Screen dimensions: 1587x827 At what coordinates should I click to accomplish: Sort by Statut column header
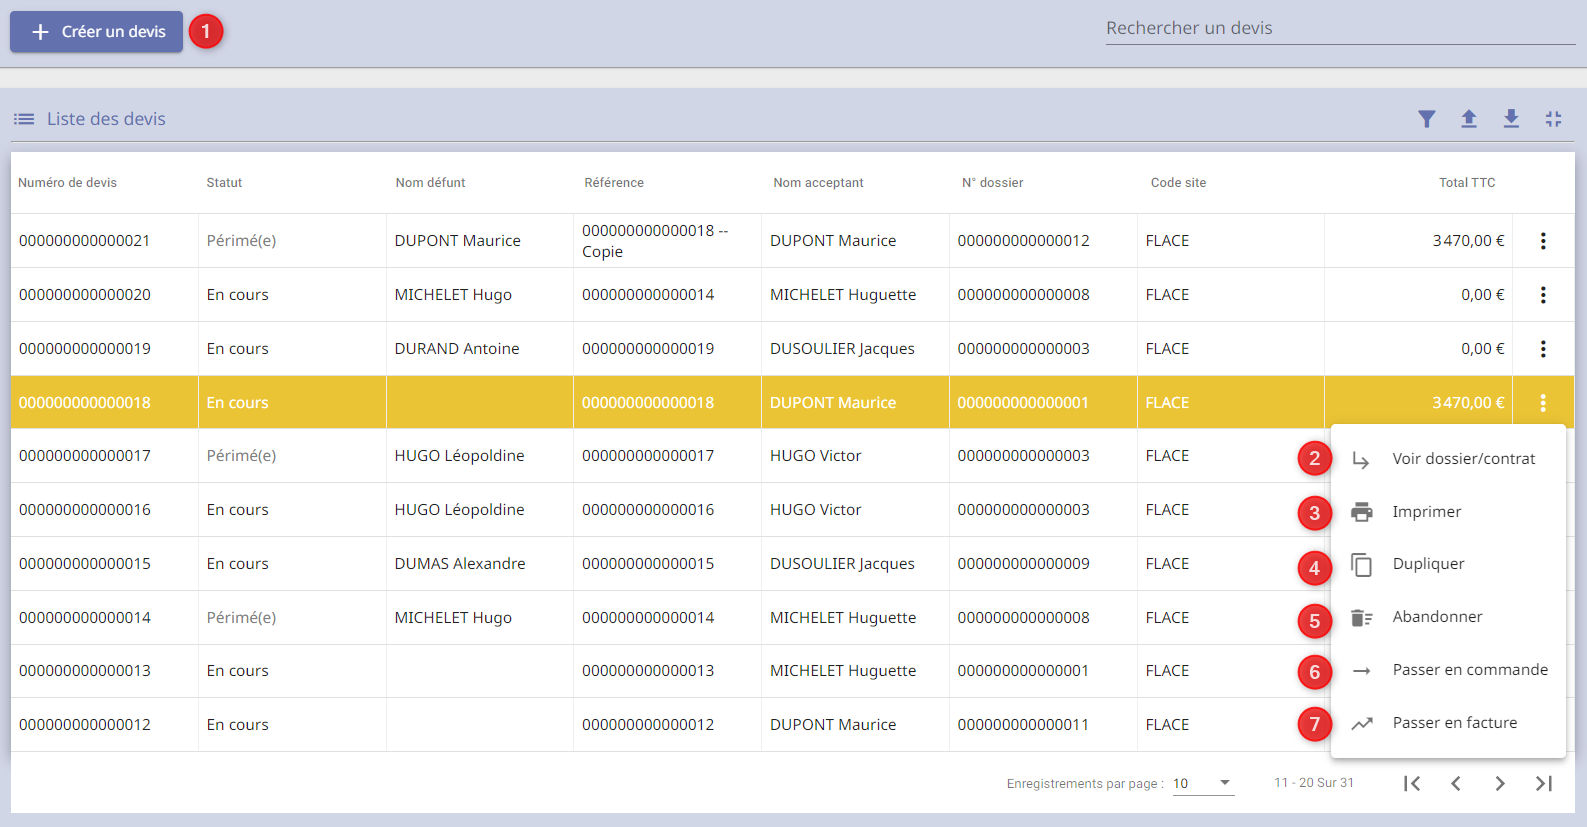click(x=225, y=183)
